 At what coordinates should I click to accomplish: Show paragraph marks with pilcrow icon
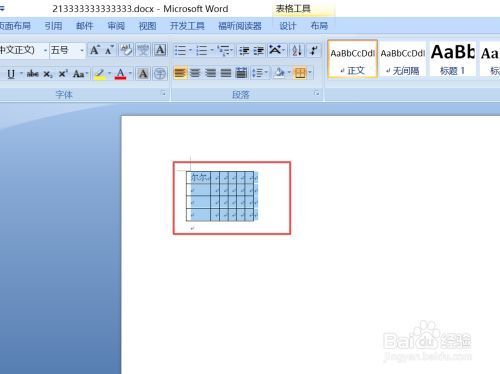pyautogui.click(x=314, y=50)
